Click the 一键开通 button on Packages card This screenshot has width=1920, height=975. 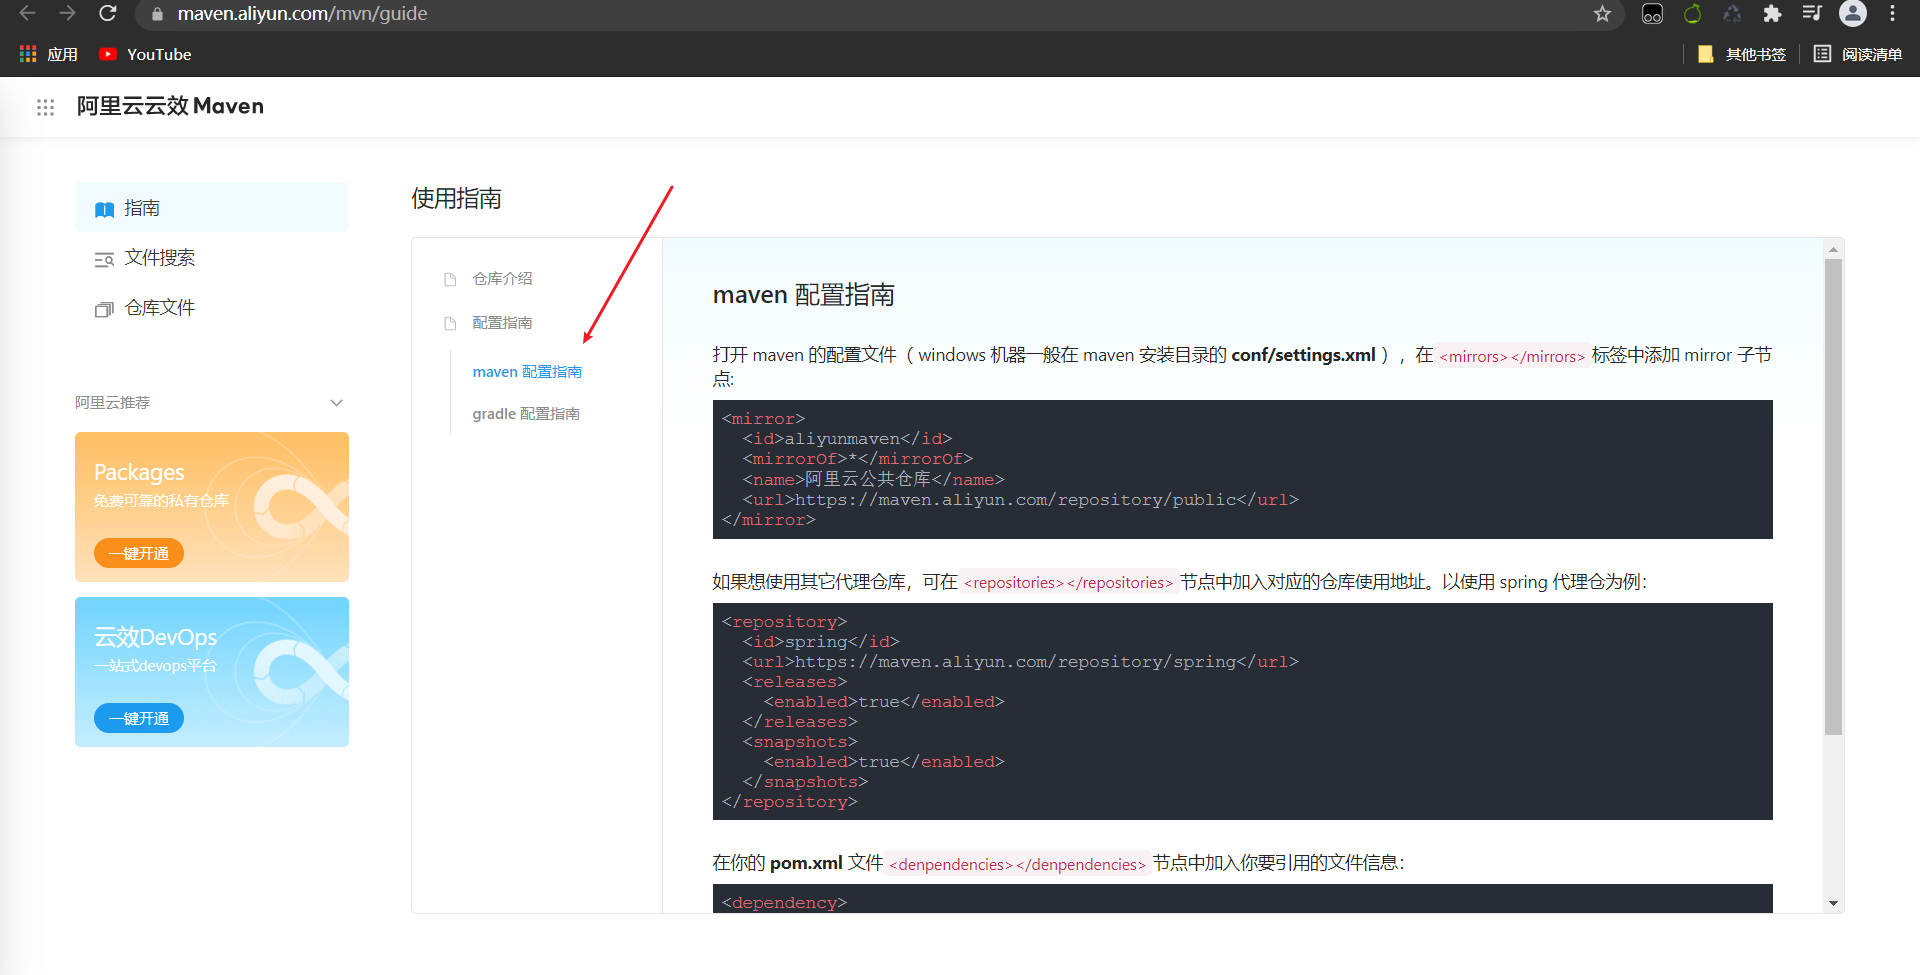pyautogui.click(x=138, y=553)
